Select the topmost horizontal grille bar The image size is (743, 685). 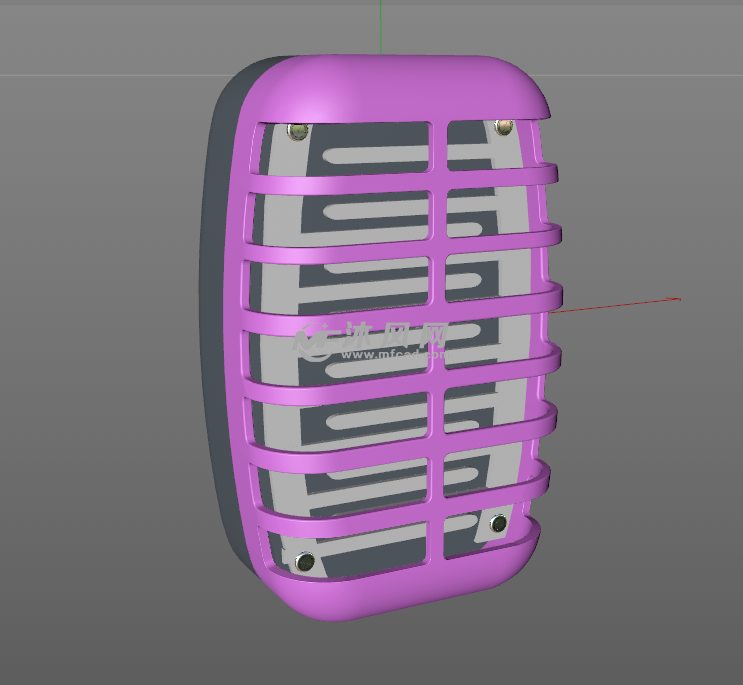pyautogui.click(x=400, y=183)
